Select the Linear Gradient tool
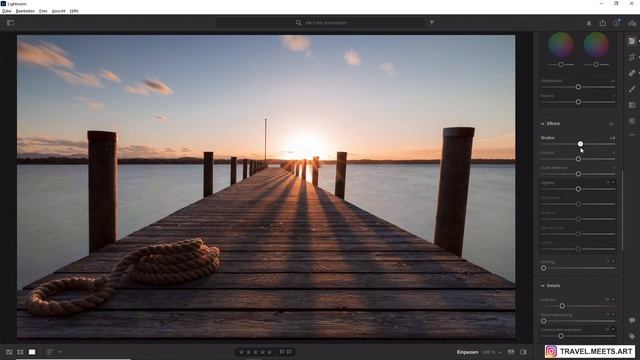 (x=632, y=105)
